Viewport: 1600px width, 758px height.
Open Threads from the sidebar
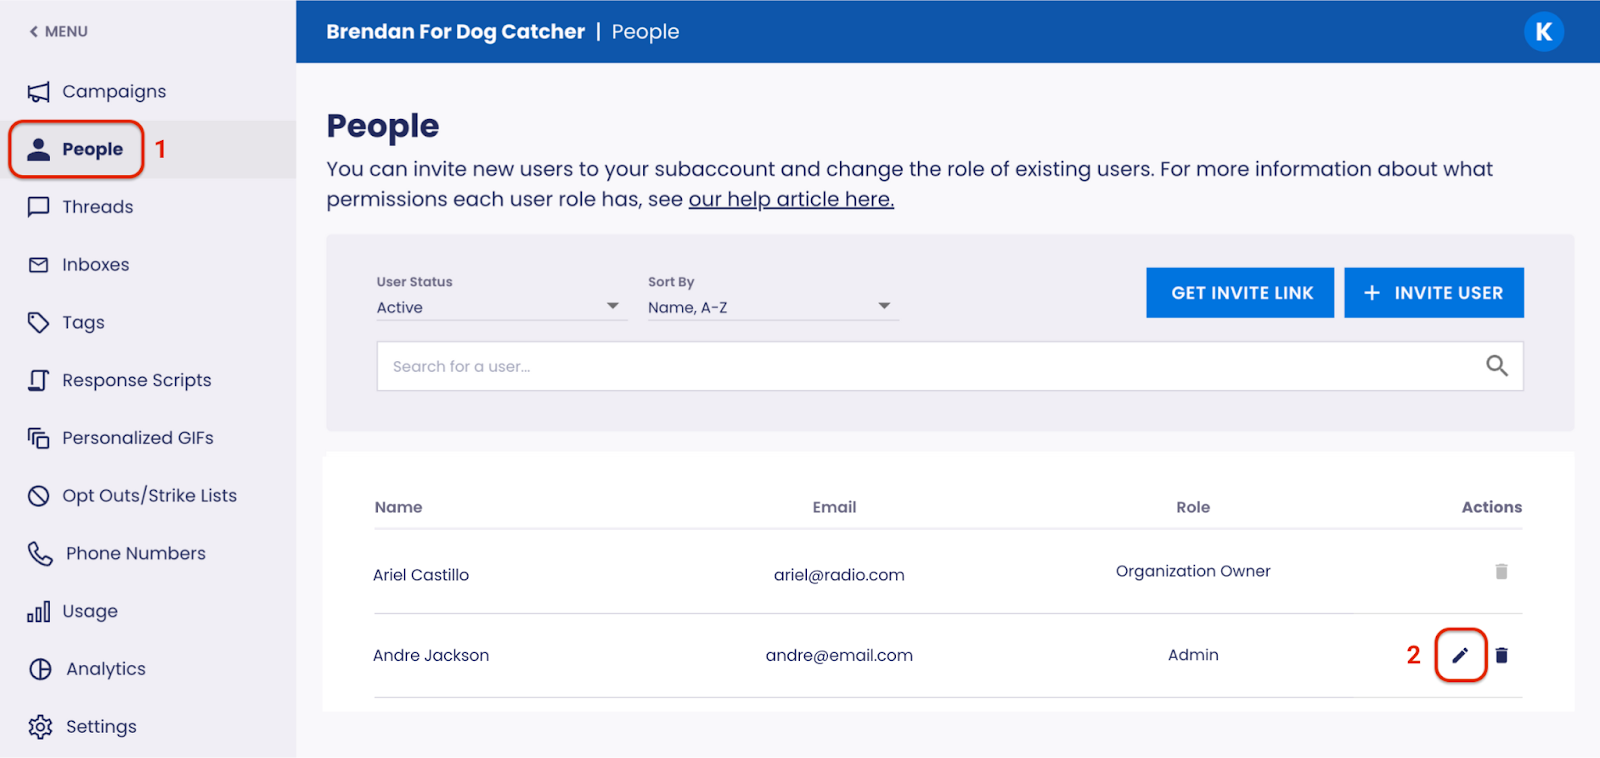[97, 207]
